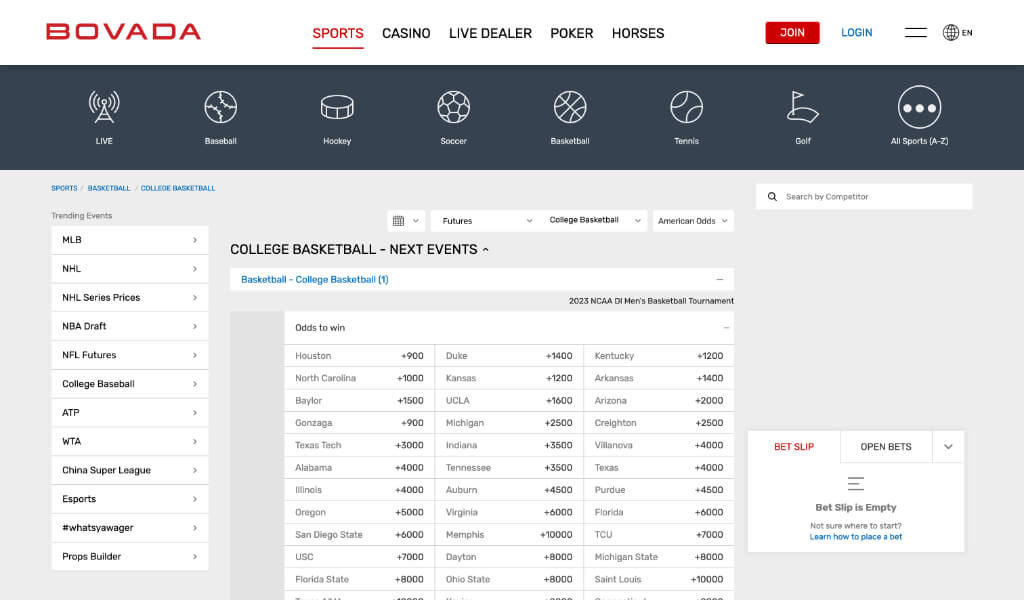Click the Search by Competitor field
1024x600 pixels.
(864, 197)
